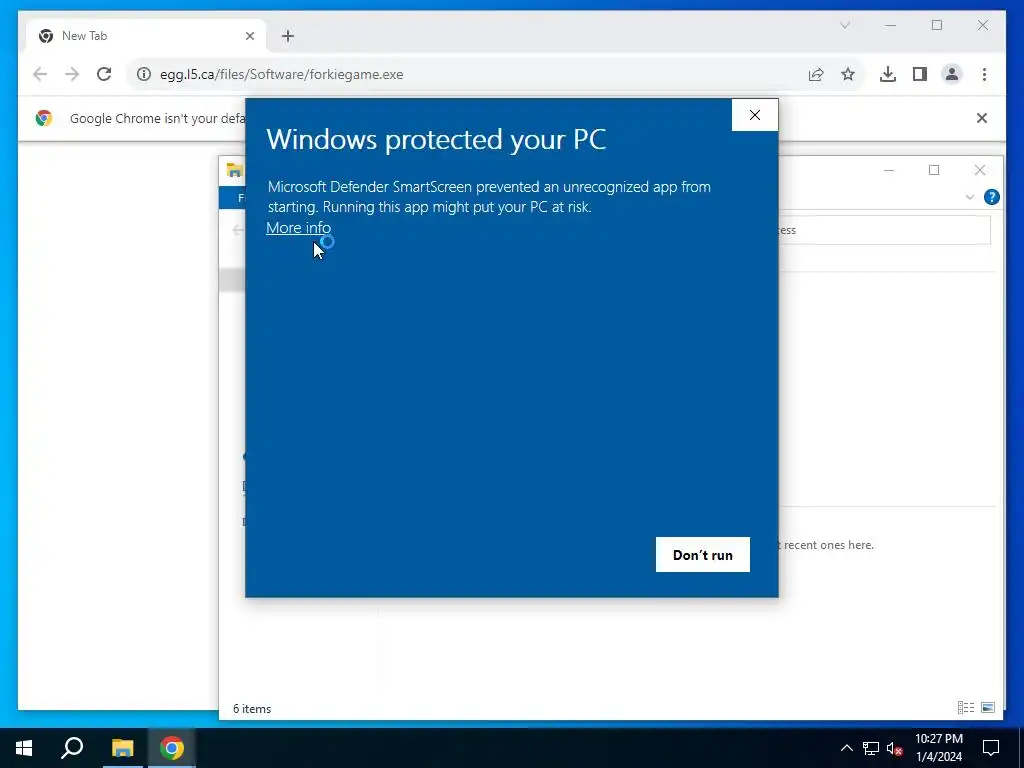Toggle Chrome side panel
1024x768 pixels.
(920, 74)
